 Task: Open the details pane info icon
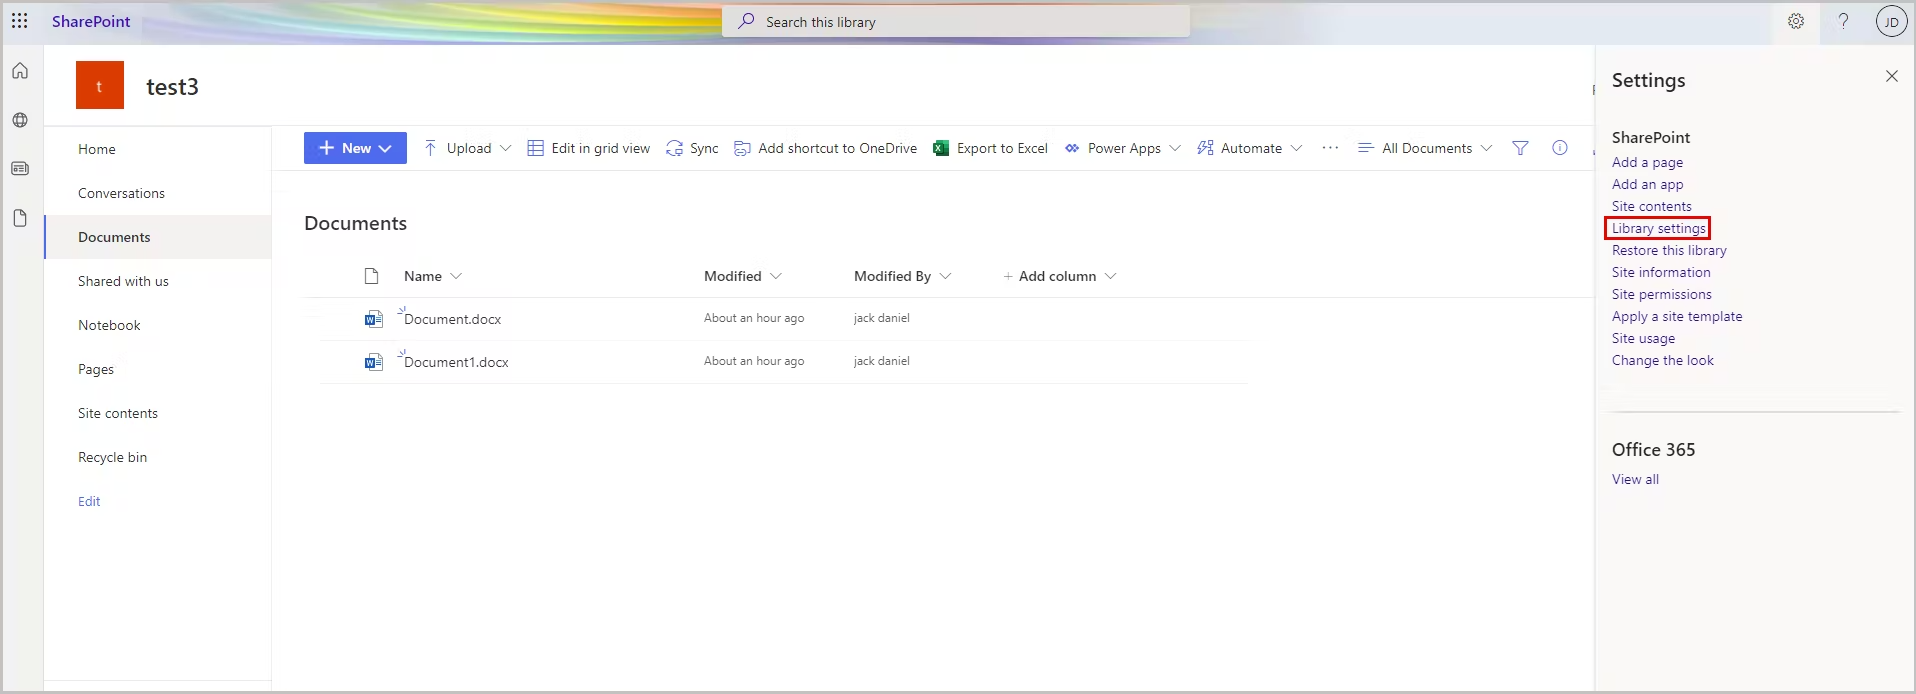click(1560, 148)
